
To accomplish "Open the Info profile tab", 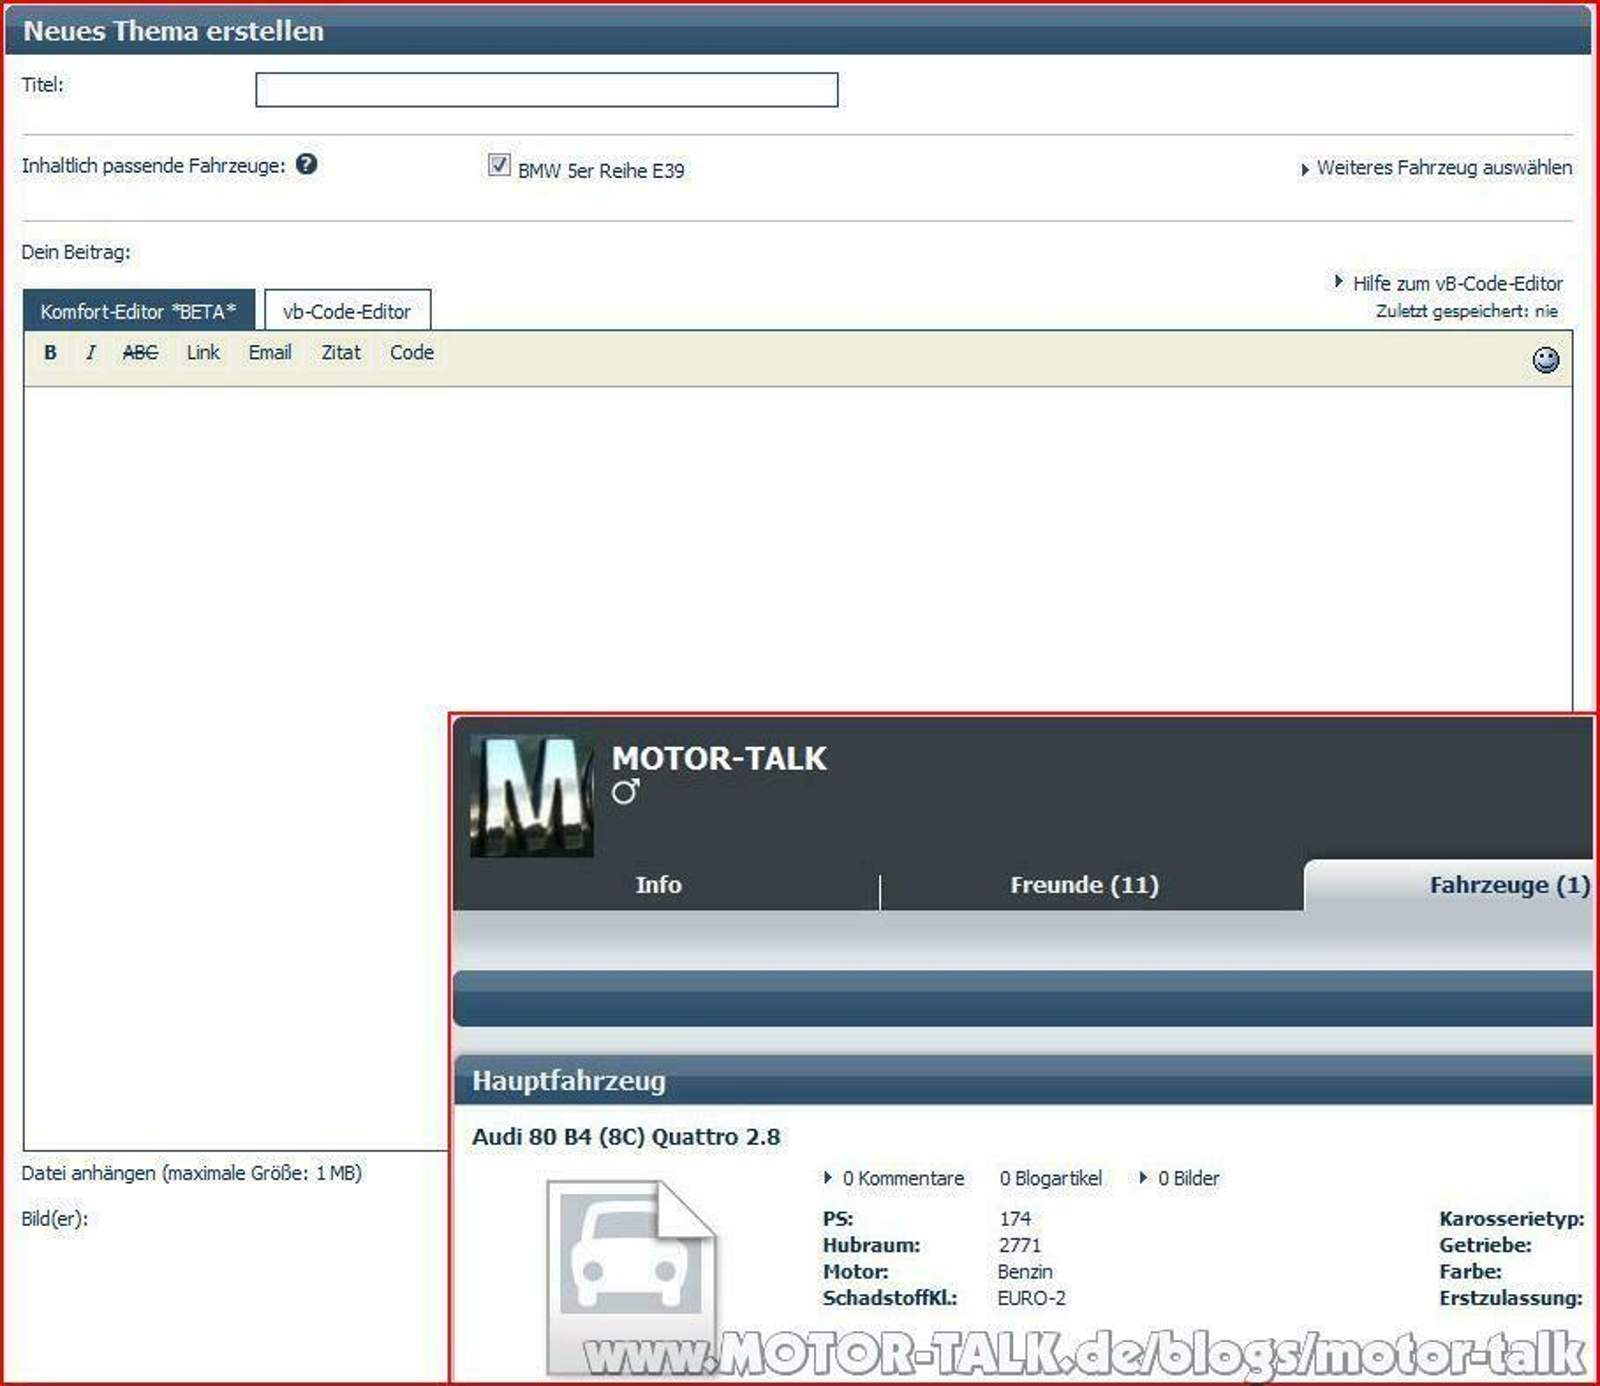I will [x=658, y=885].
